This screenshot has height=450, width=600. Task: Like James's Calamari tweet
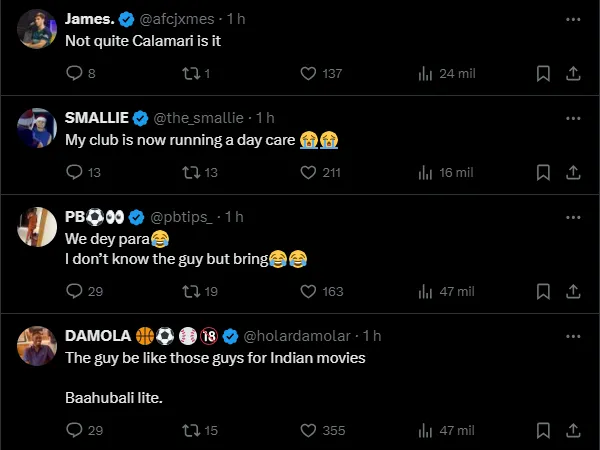308,73
